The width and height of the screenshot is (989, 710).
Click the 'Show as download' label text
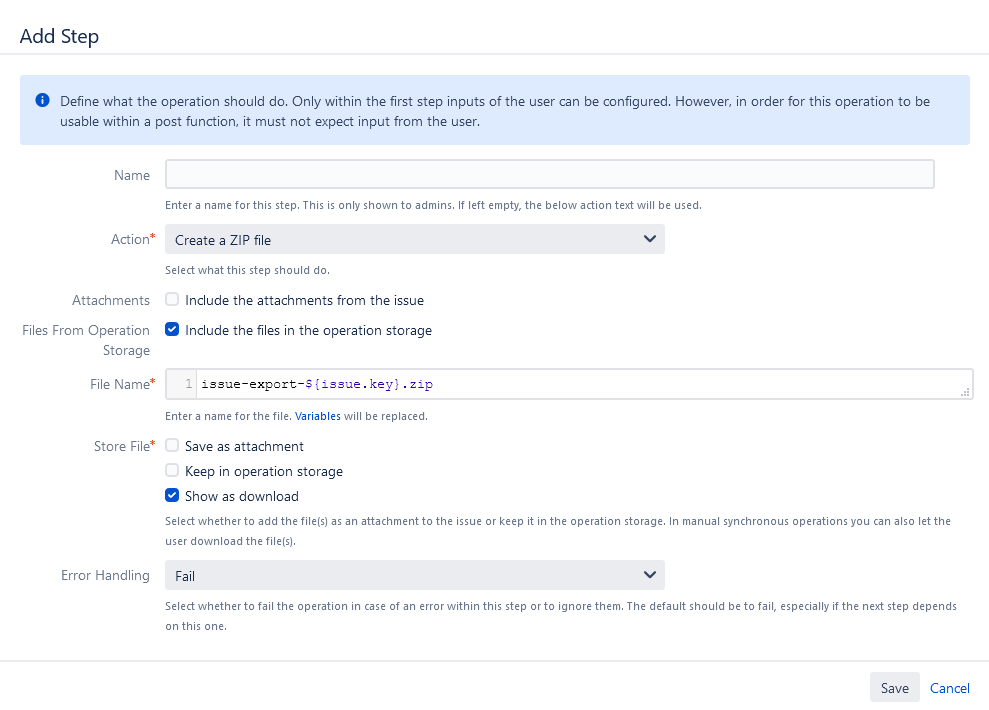[x=241, y=496]
